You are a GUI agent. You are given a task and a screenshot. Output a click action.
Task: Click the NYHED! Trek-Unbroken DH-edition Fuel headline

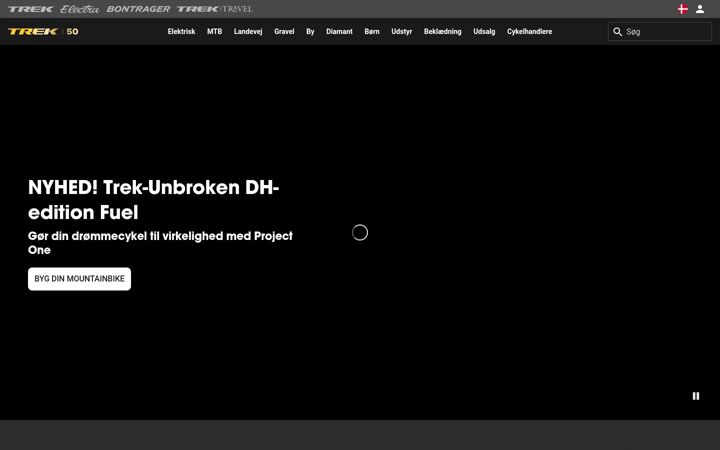(x=153, y=200)
